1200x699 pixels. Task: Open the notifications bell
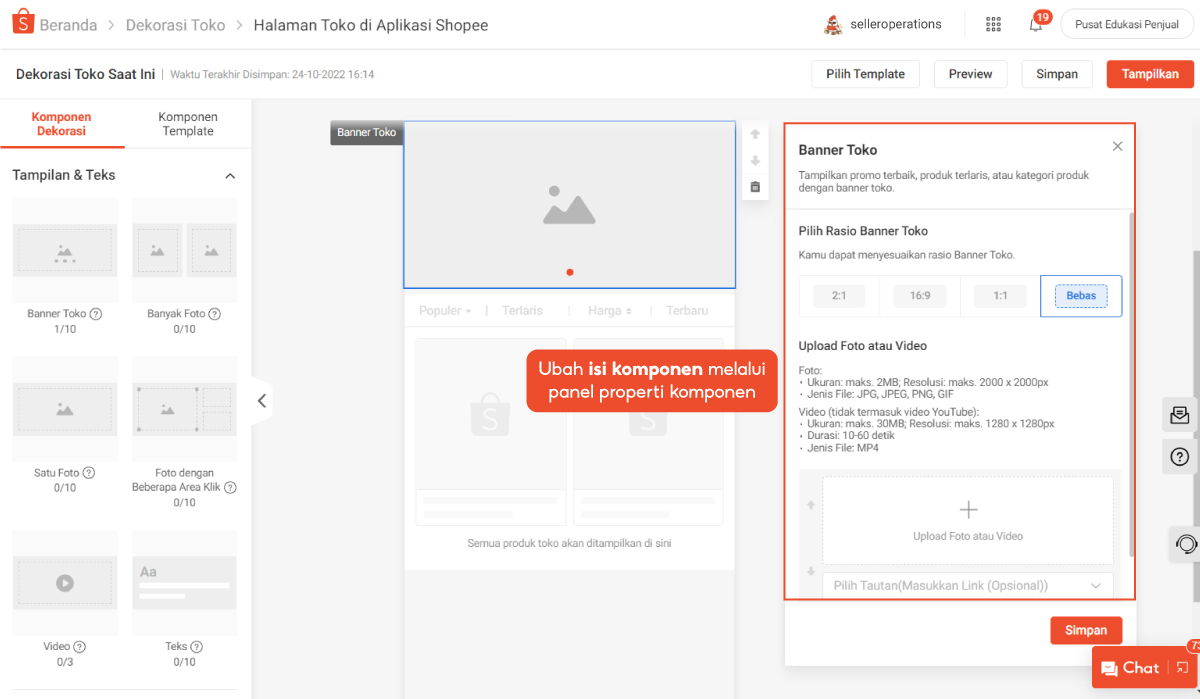pyautogui.click(x=1036, y=24)
